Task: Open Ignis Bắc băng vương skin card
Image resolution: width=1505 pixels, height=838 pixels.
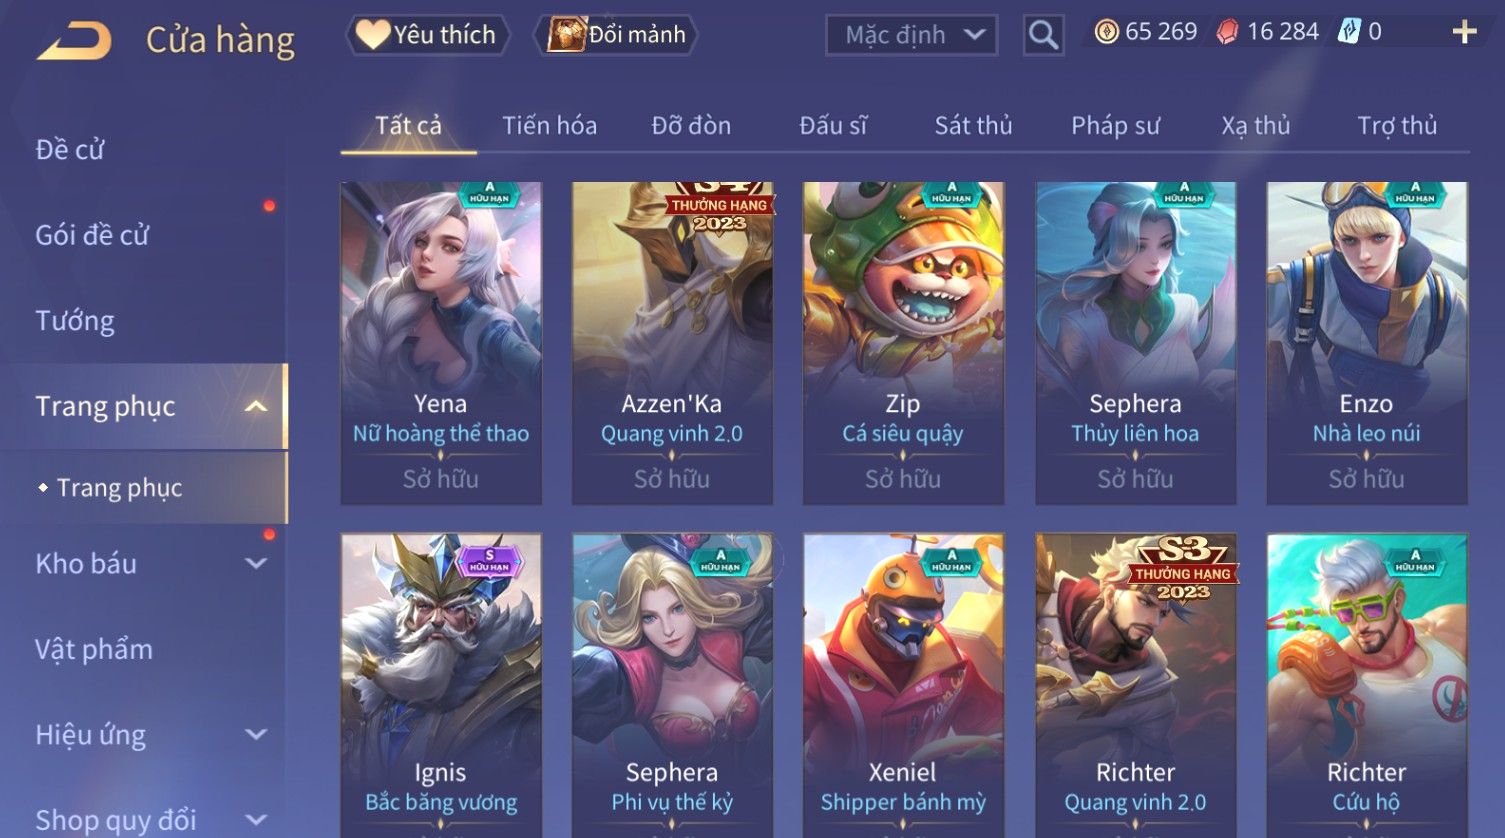Action: point(441,685)
